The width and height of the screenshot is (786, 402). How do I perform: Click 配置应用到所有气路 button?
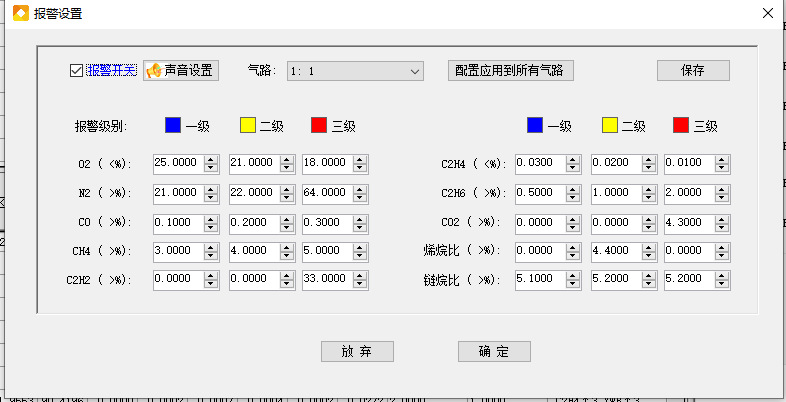[x=510, y=71]
